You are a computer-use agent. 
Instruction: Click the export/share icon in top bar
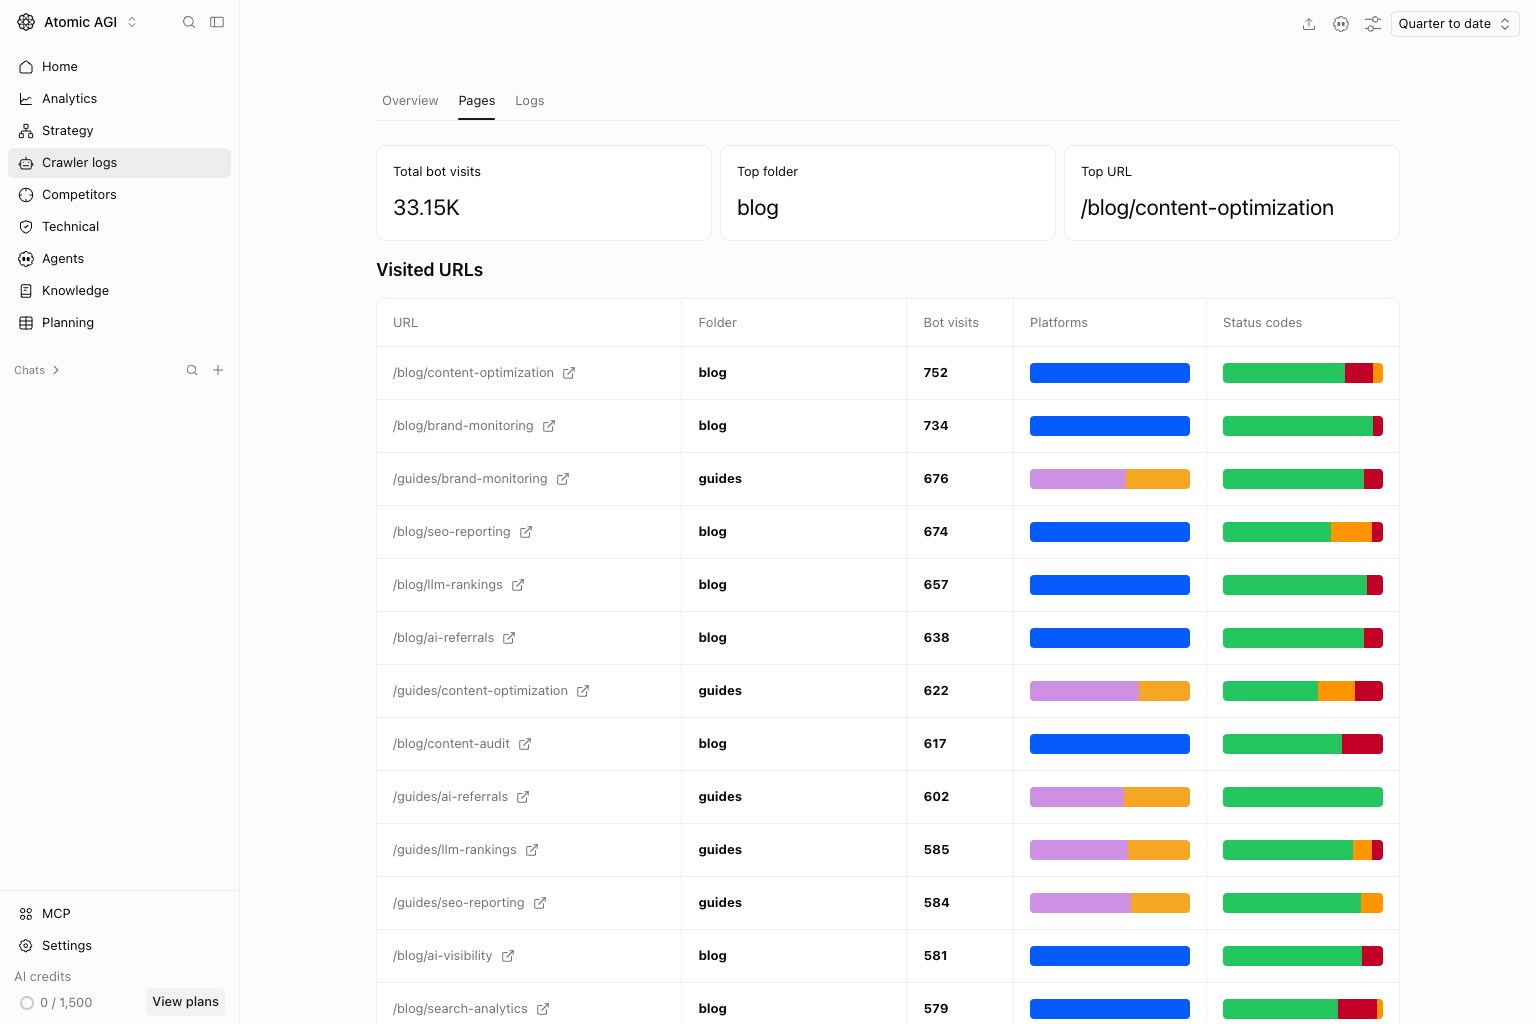1309,24
